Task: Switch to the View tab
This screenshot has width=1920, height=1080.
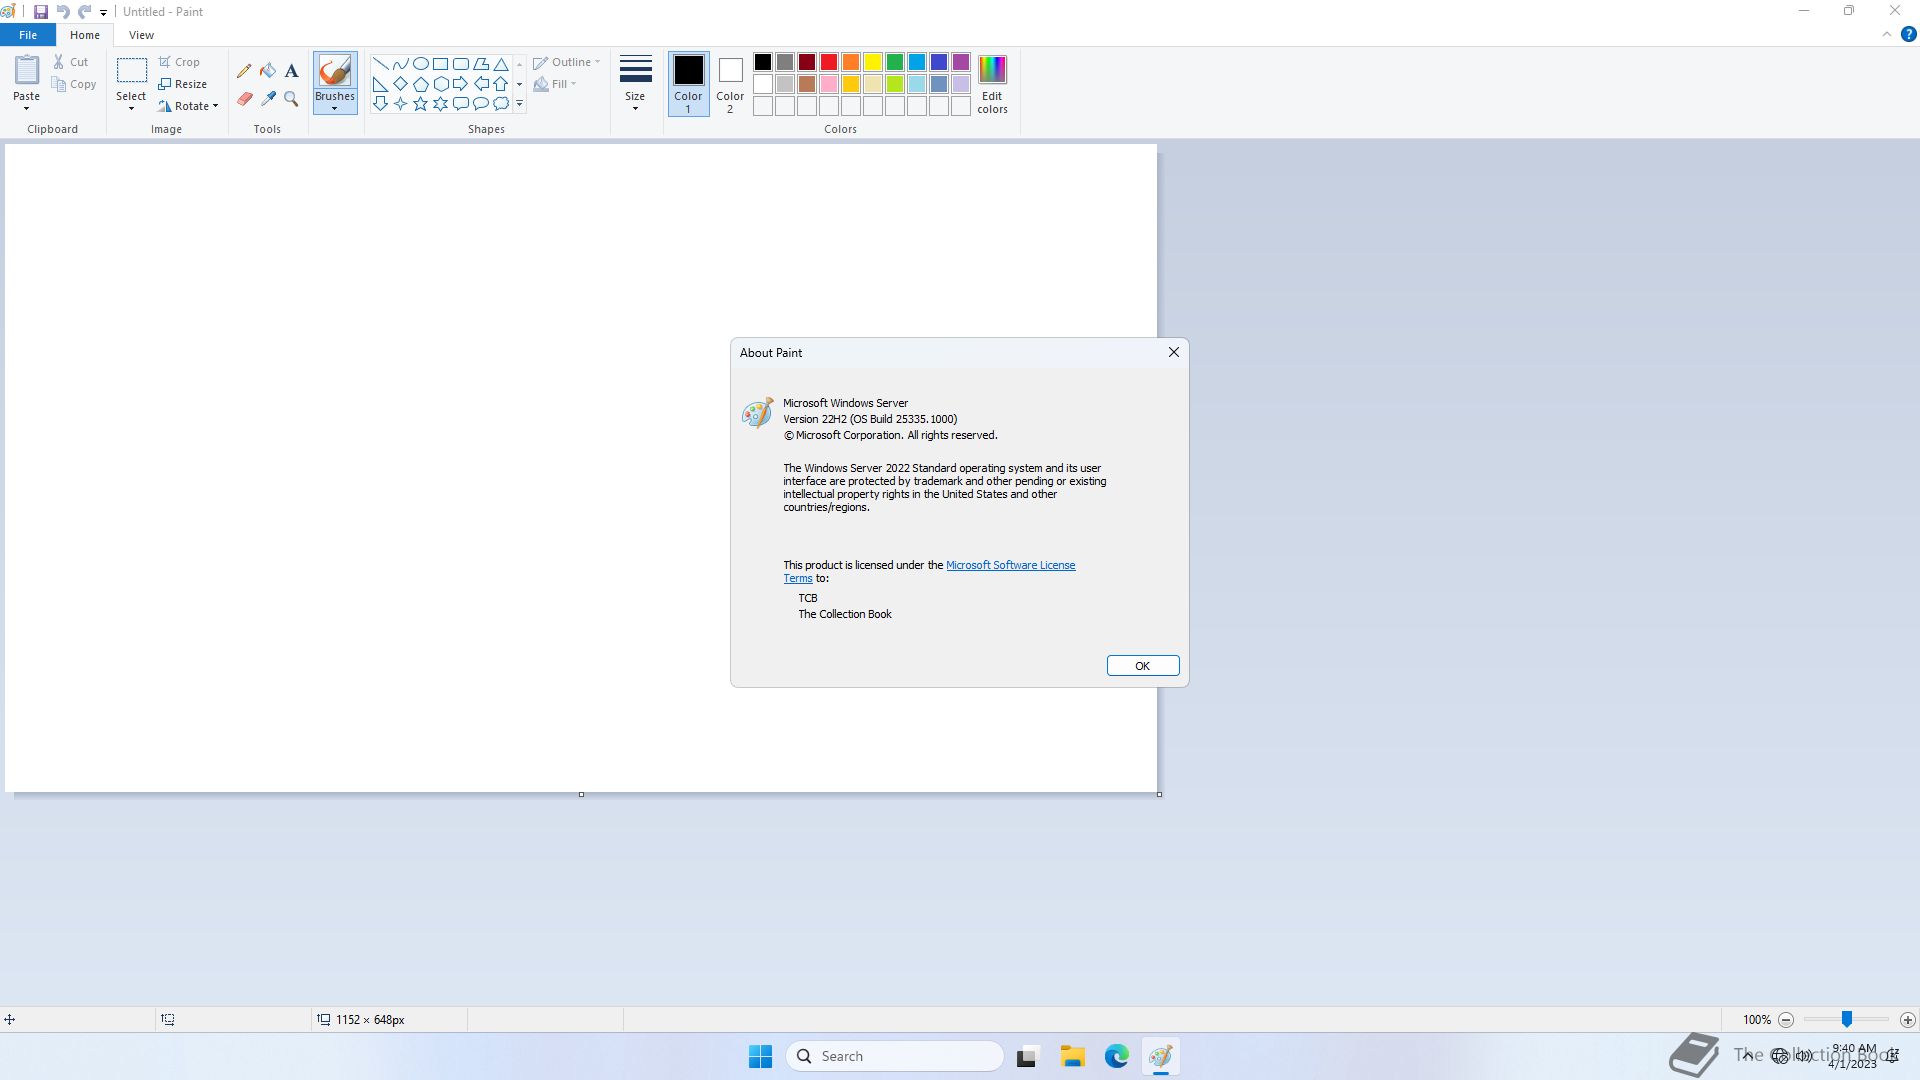Action: [141, 35]
